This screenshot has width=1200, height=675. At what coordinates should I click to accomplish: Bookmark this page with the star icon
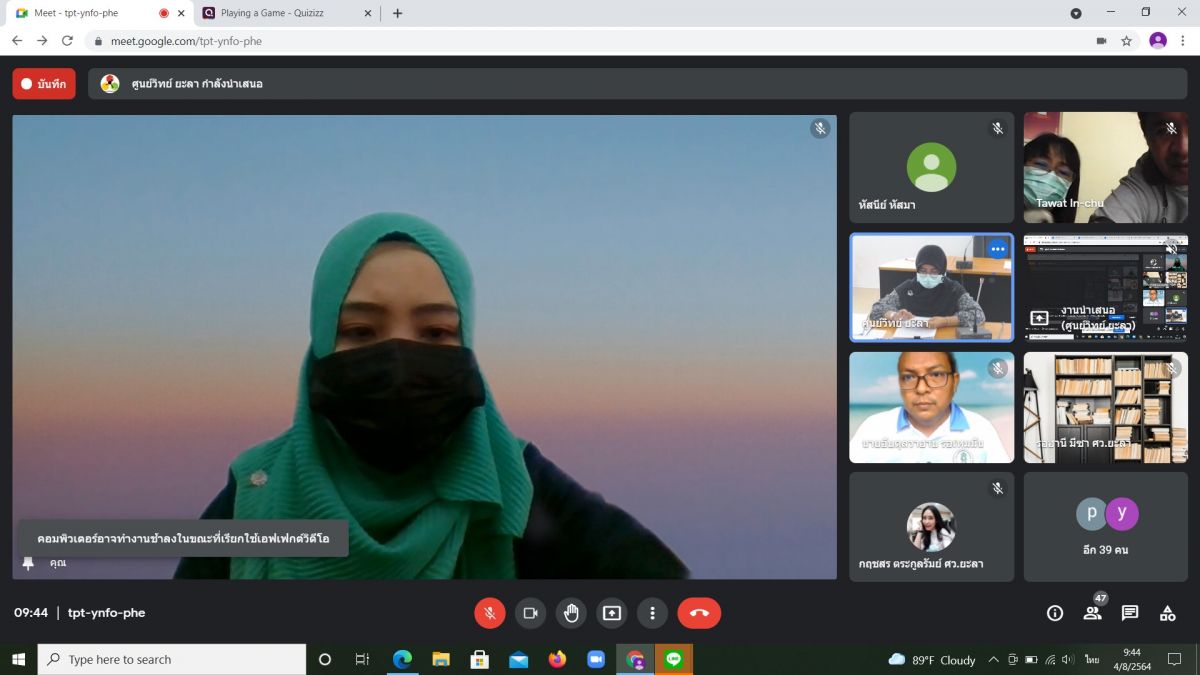coord(1127,41)
